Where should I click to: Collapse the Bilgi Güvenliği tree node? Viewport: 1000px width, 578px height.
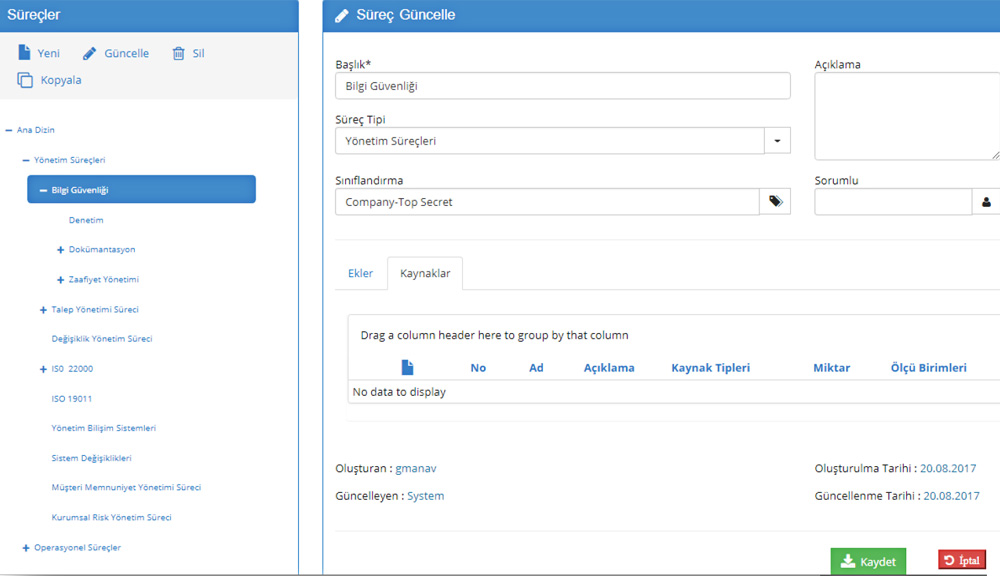(x=43, y=190)
